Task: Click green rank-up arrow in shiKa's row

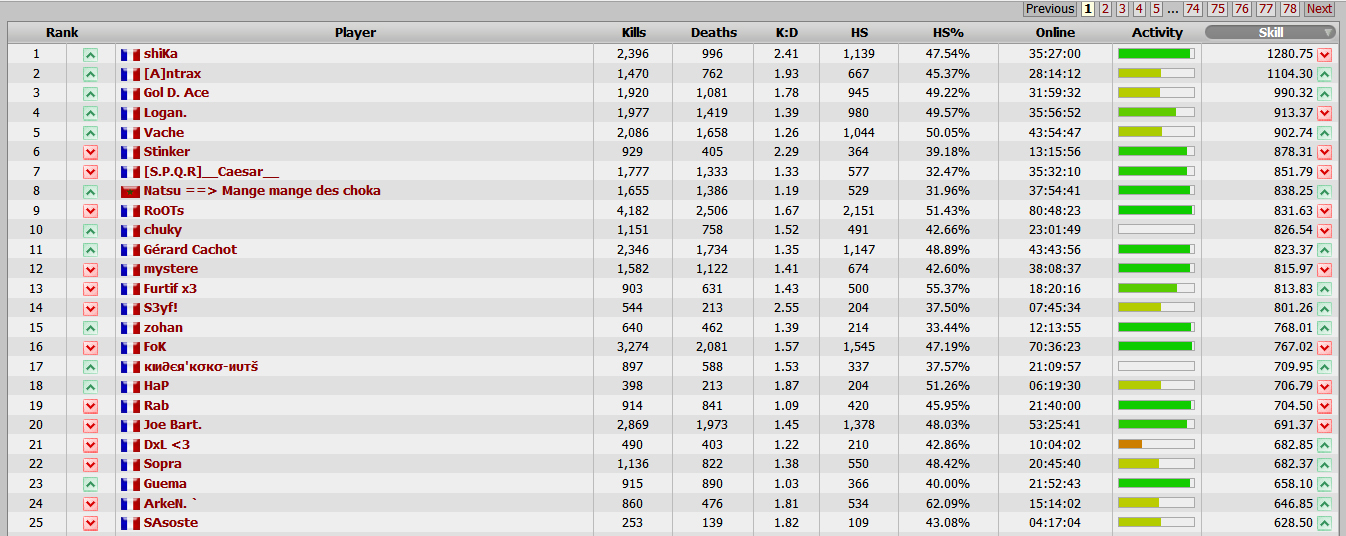Action: click(90, 54)
